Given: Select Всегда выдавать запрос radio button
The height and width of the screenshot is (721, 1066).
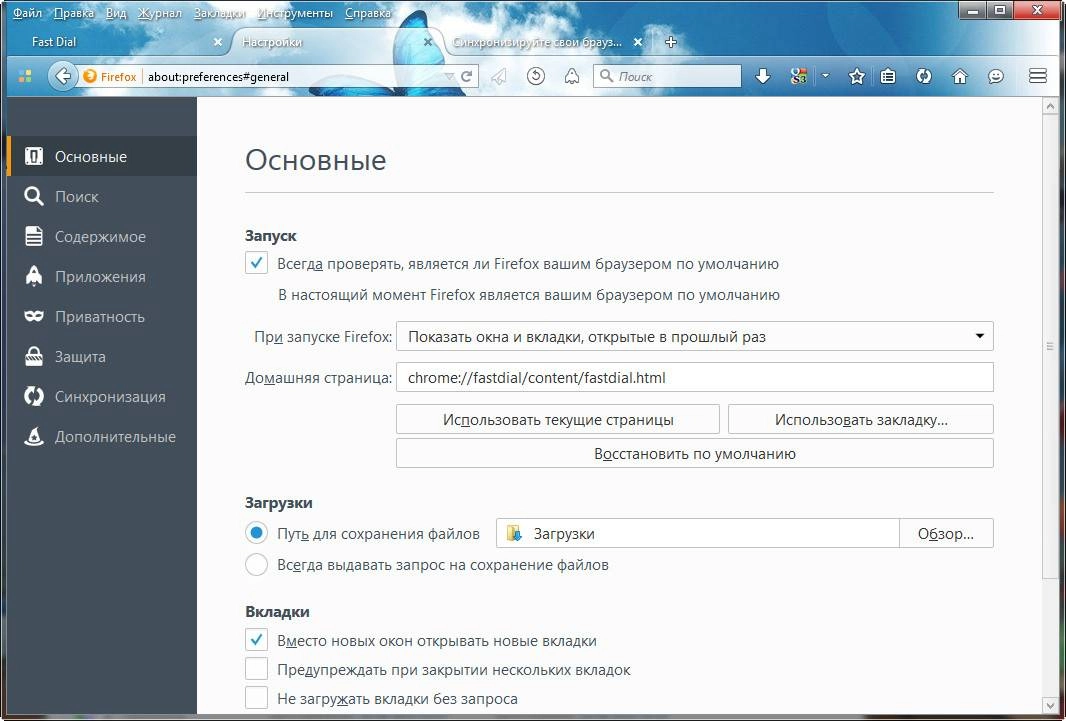Looking at the screenshot, I should (256, 565).
